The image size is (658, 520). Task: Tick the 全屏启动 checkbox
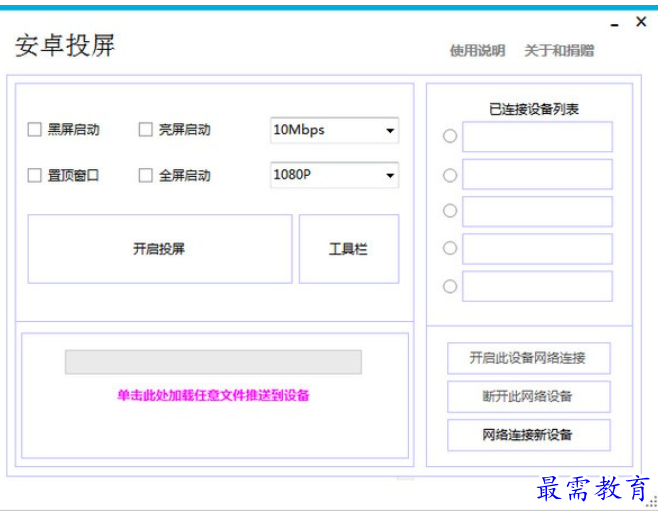click(x=146, y=175)
